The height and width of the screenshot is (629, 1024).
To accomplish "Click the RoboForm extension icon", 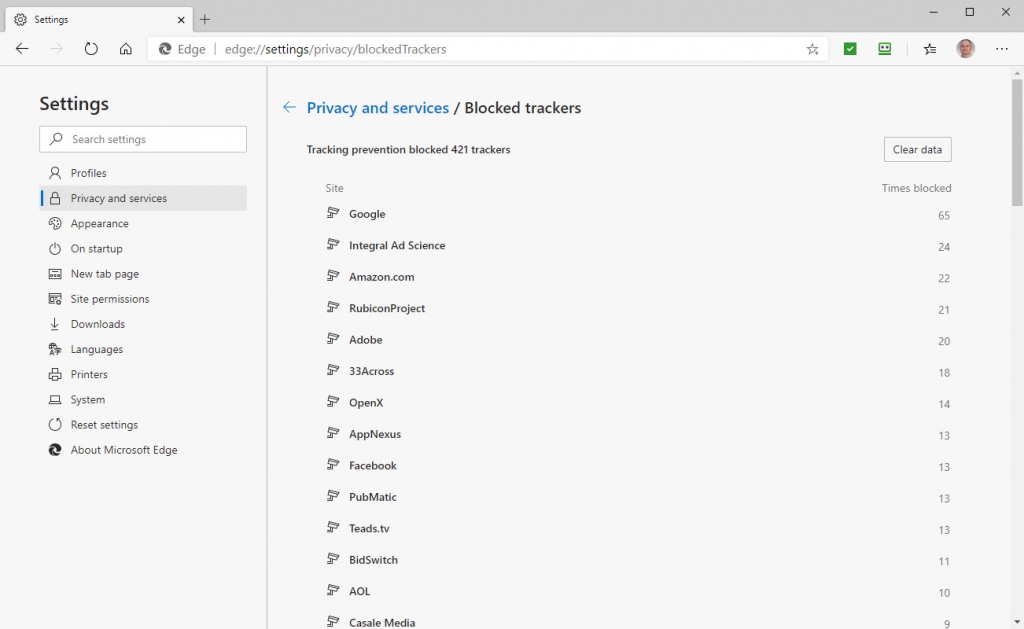I will (x=884, y=48).
